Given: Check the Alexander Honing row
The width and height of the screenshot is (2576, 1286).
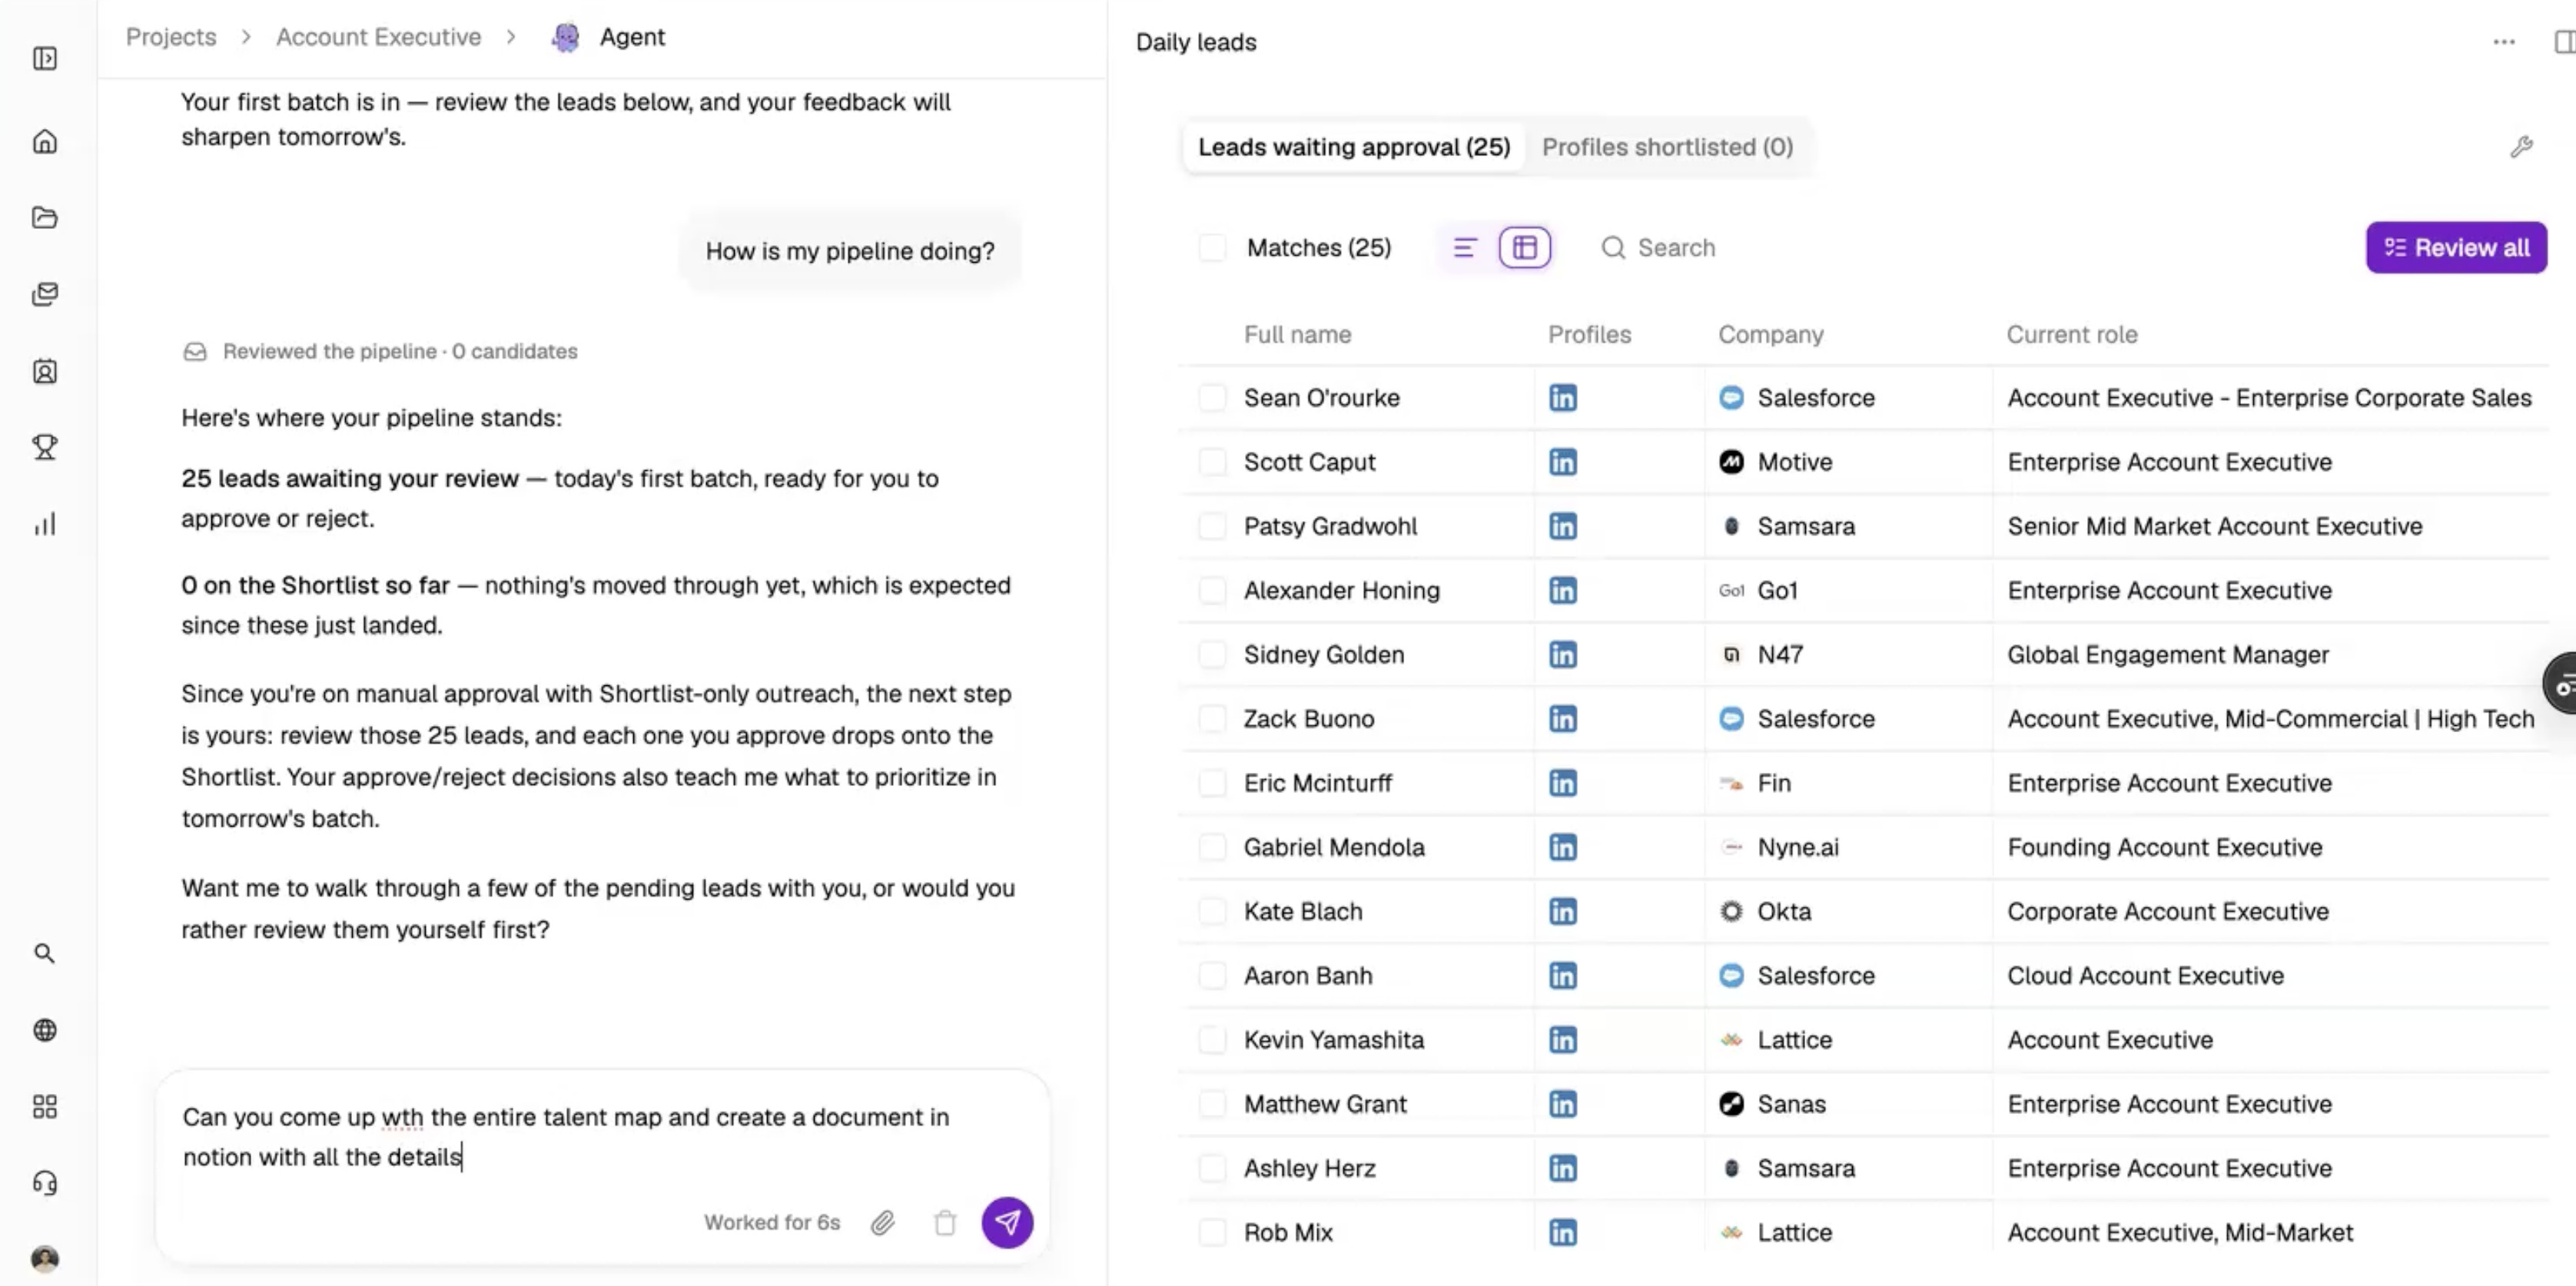Looking at the screenshot, I should click(1212, 590).
